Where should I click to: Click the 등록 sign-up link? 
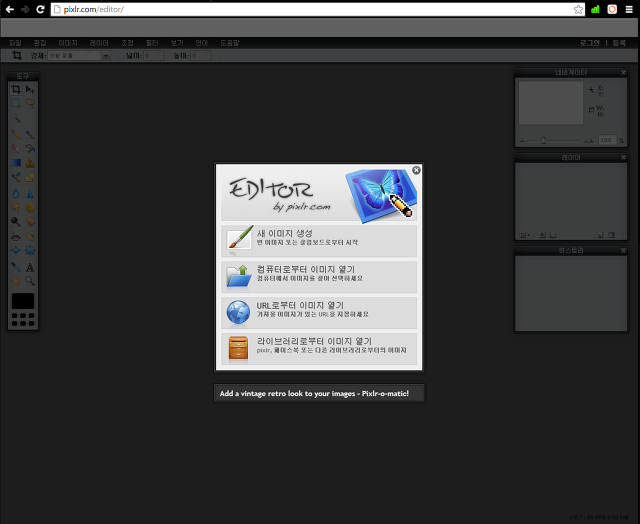click(x=619, y=43)
